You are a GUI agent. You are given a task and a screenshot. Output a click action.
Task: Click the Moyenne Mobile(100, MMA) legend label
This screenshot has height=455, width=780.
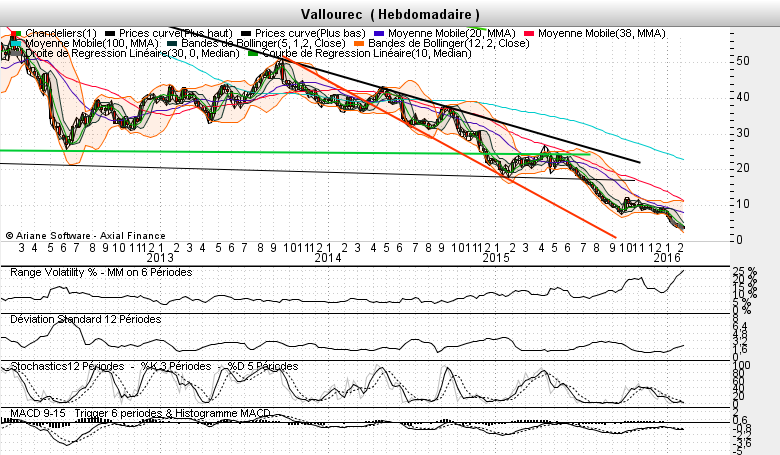(92, 43)
